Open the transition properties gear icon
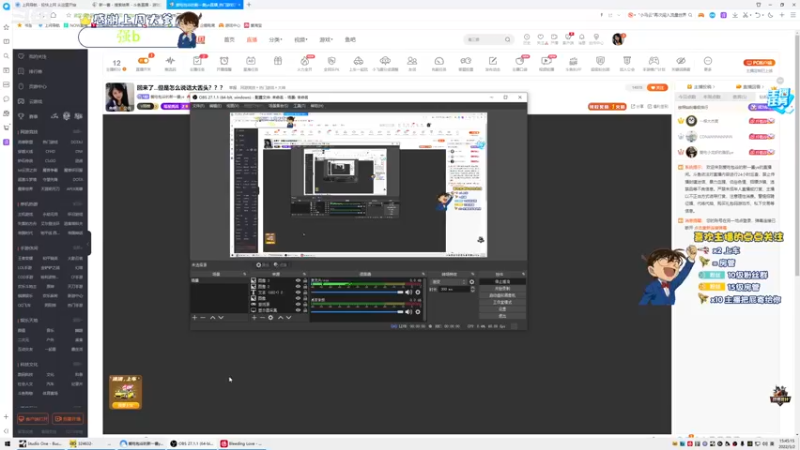 coord(471,282)
